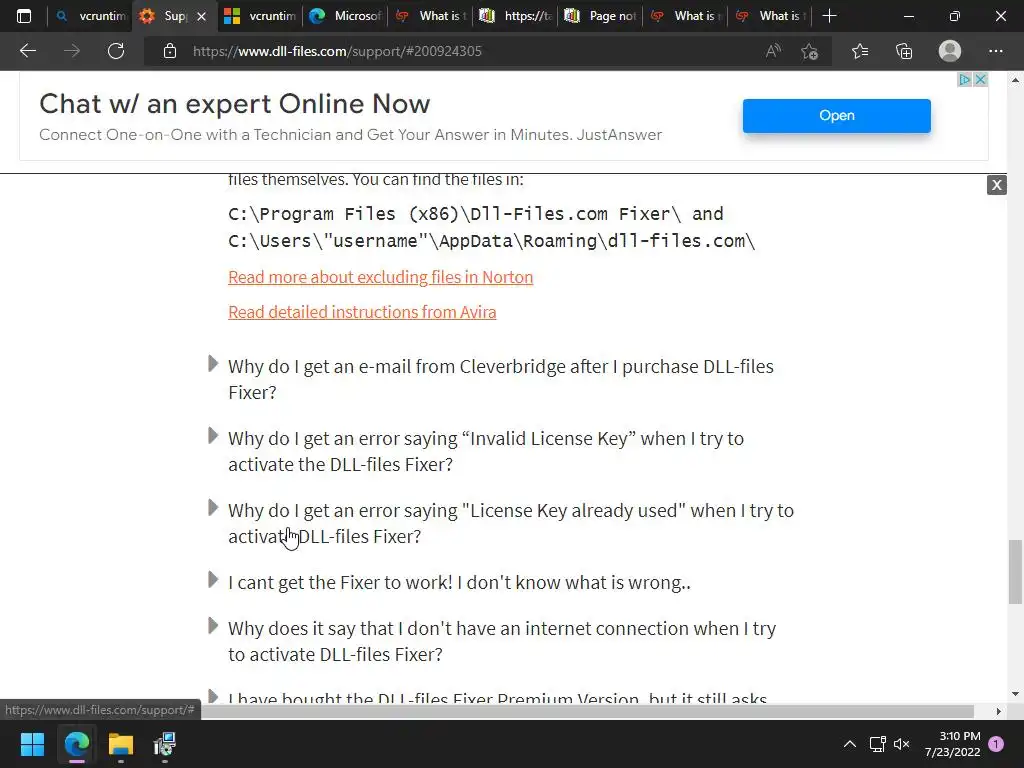
Task: Click the AdChoices info icon
Action: 965,80
